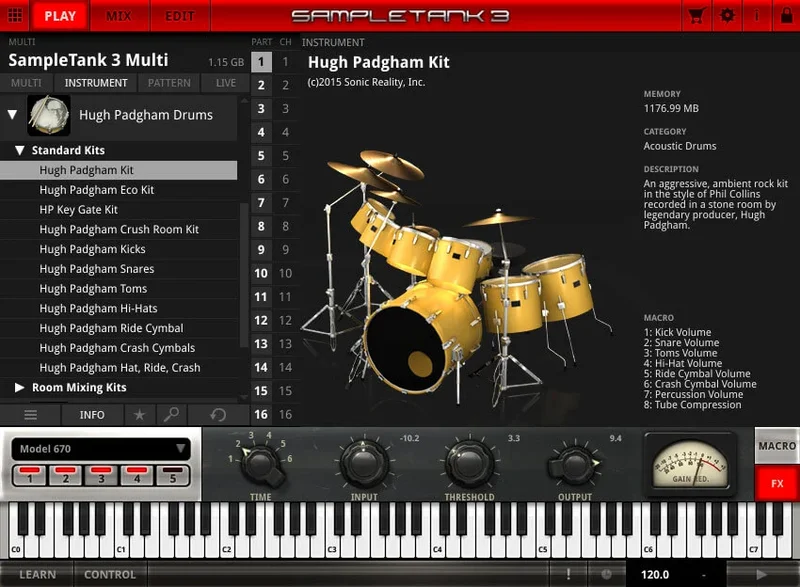Toggle the padlock lock icon
Screen dimensions: 800x587
pyautogui.click(x=787, y=15)
